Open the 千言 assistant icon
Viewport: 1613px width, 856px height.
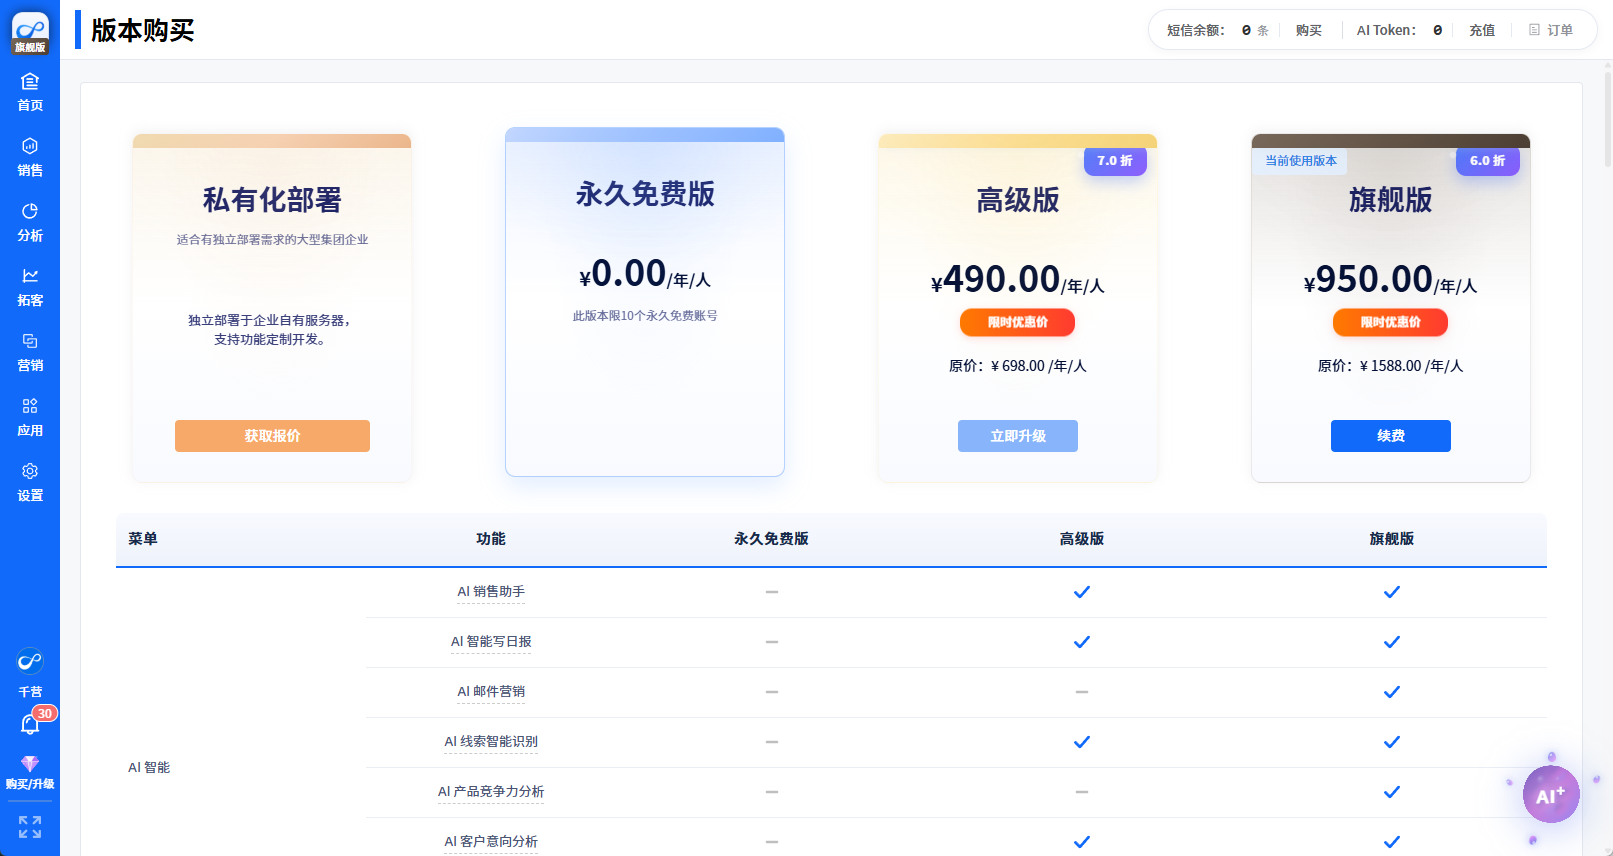30,663
